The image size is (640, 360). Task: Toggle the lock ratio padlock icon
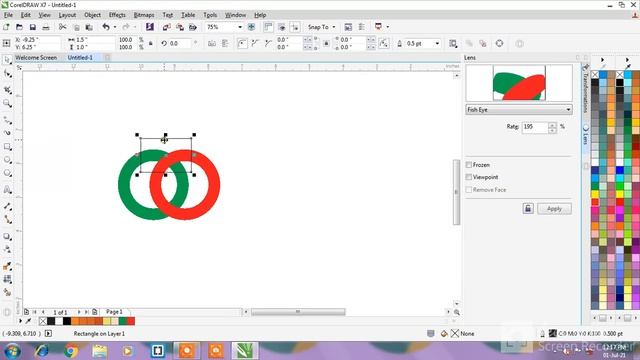(x=151, y=43)
